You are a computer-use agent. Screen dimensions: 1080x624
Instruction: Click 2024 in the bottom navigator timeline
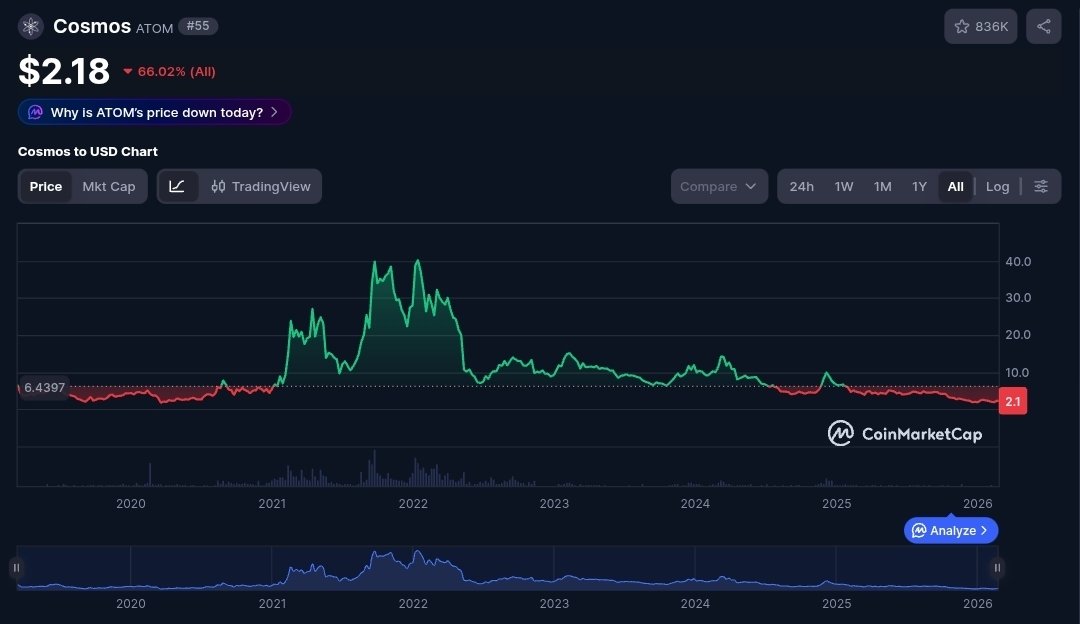[x=695, y=603]
